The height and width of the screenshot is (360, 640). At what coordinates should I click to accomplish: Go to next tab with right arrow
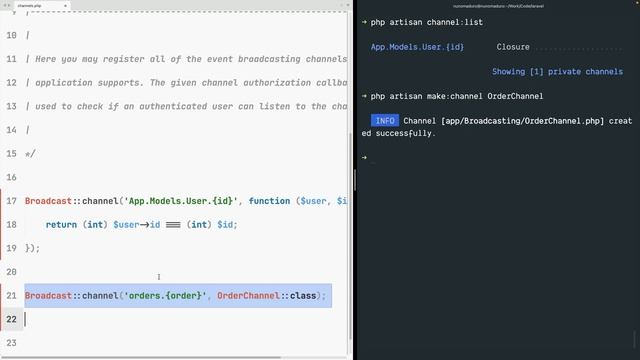click(x=9, y=5)
